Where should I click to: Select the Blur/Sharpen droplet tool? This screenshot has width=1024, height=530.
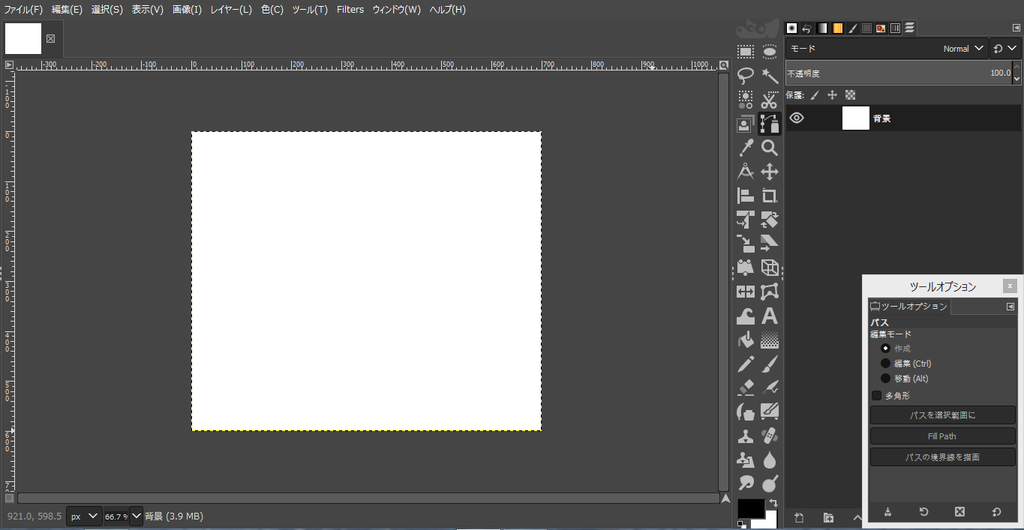pos(770,460)
